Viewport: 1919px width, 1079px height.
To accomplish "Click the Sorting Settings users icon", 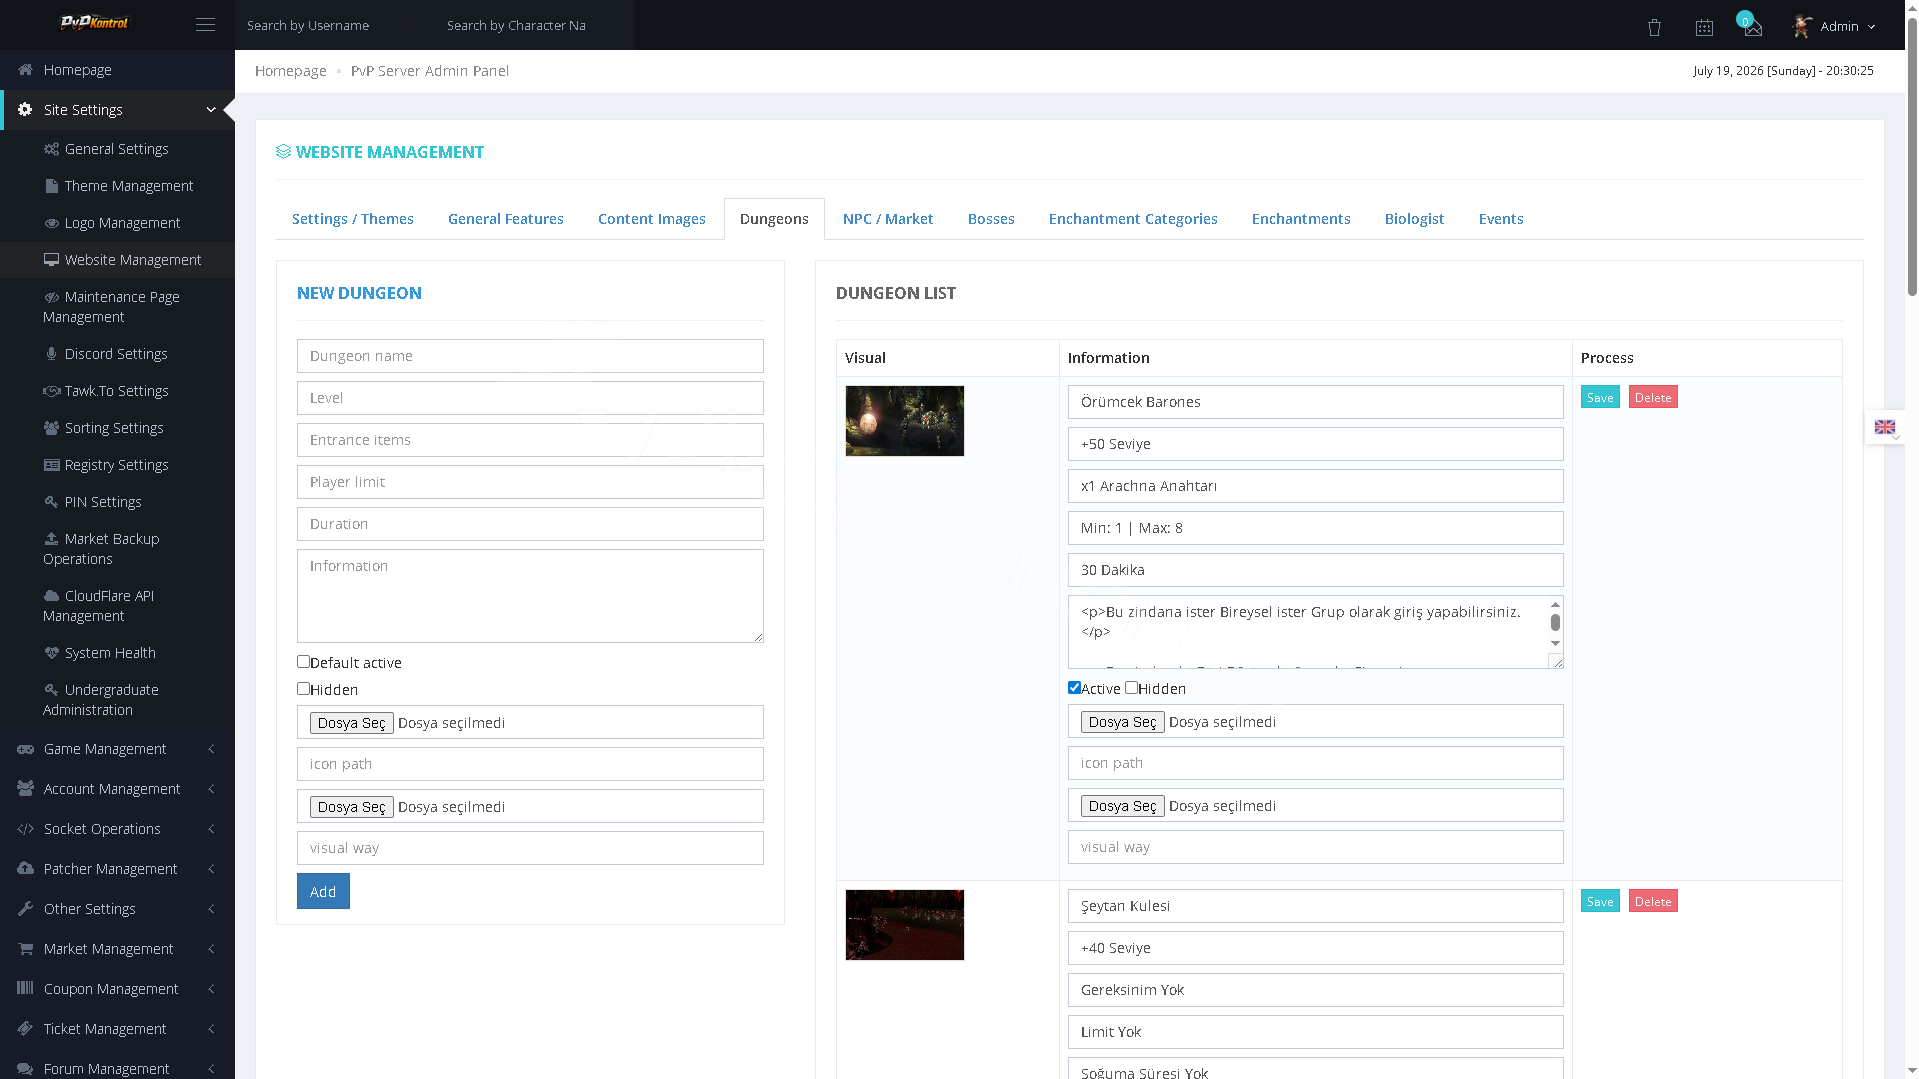I will (52, 428).
